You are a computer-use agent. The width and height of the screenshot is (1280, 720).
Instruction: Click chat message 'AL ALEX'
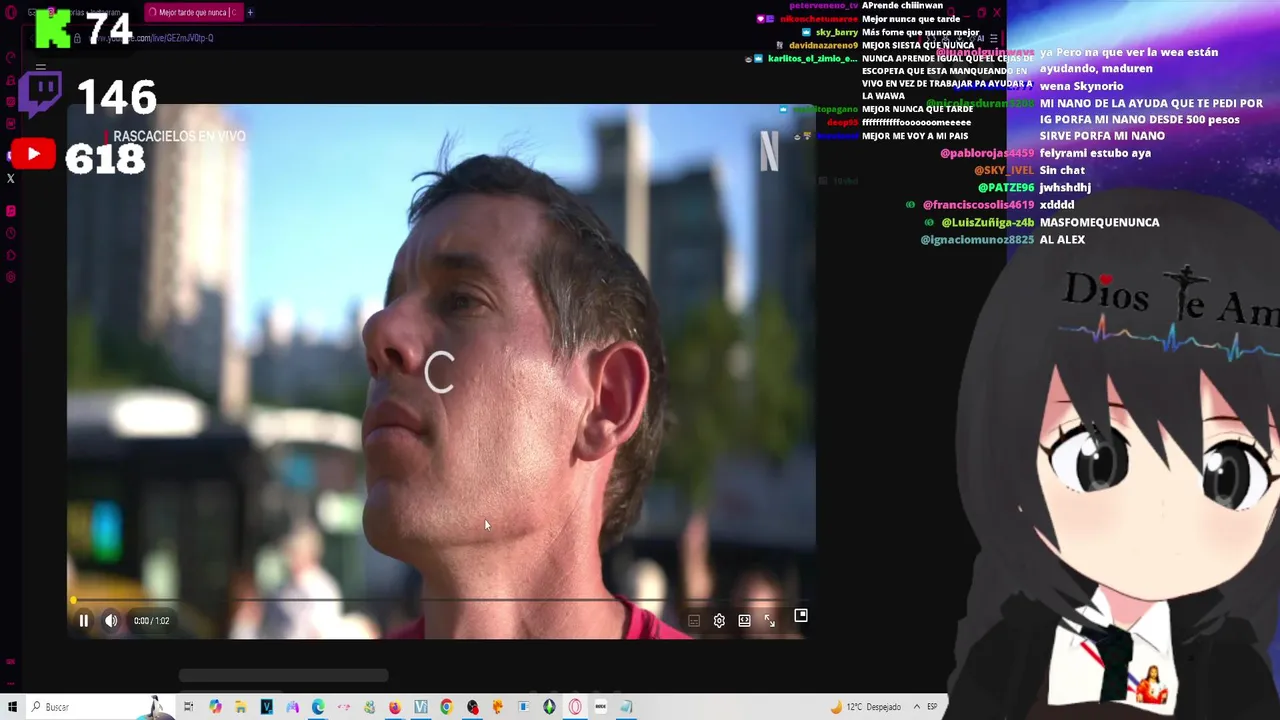point(1062,240)
